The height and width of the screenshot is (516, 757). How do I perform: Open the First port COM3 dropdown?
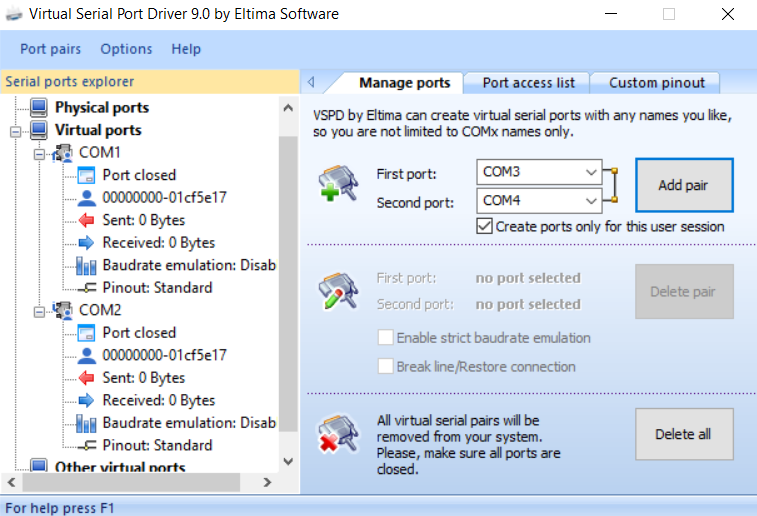589,172
